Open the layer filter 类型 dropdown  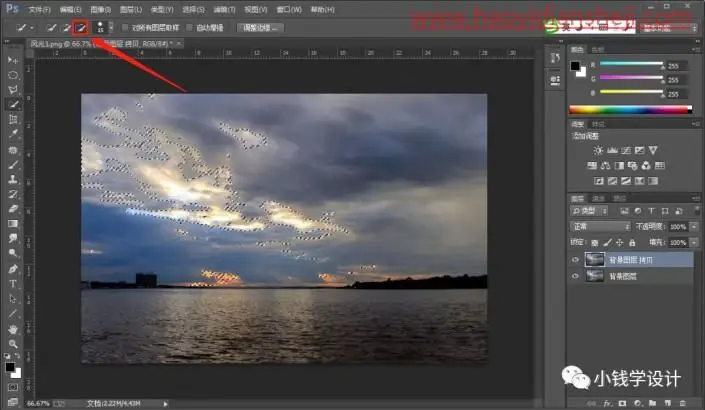tap(589, 211)
